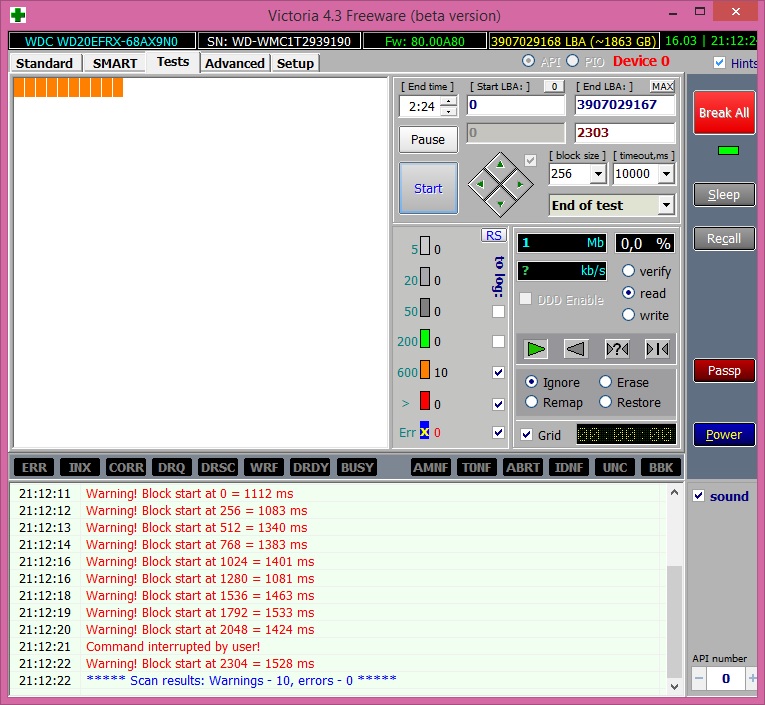
Task: Click the left arrow in the navigation diamond
Action: pos(480,184)
